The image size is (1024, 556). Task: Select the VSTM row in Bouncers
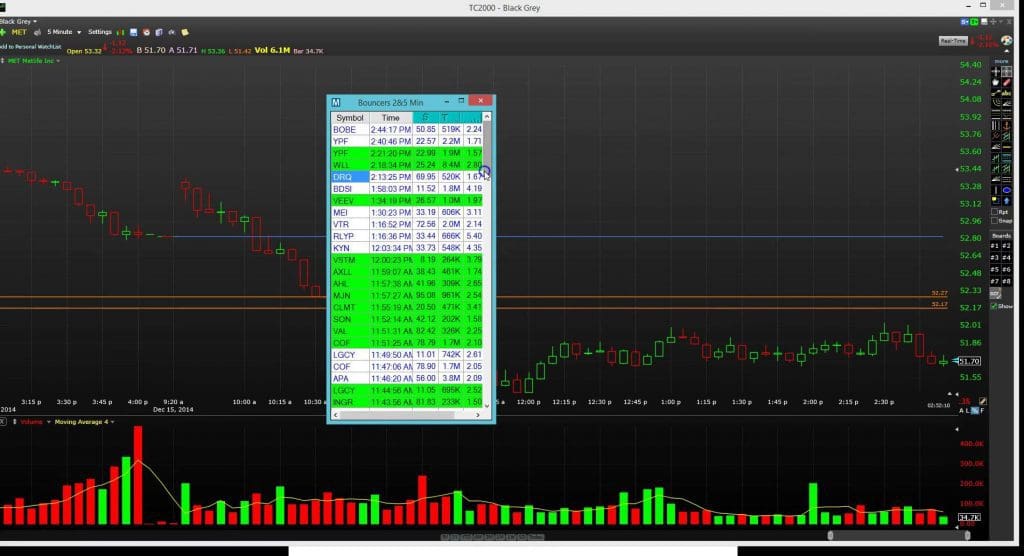coord(407,260)
